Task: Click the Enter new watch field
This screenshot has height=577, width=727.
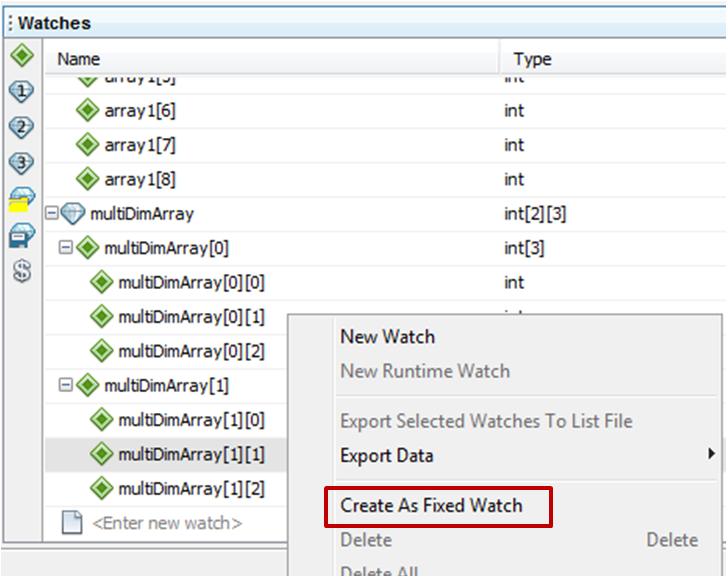Action: click(167, 523)
